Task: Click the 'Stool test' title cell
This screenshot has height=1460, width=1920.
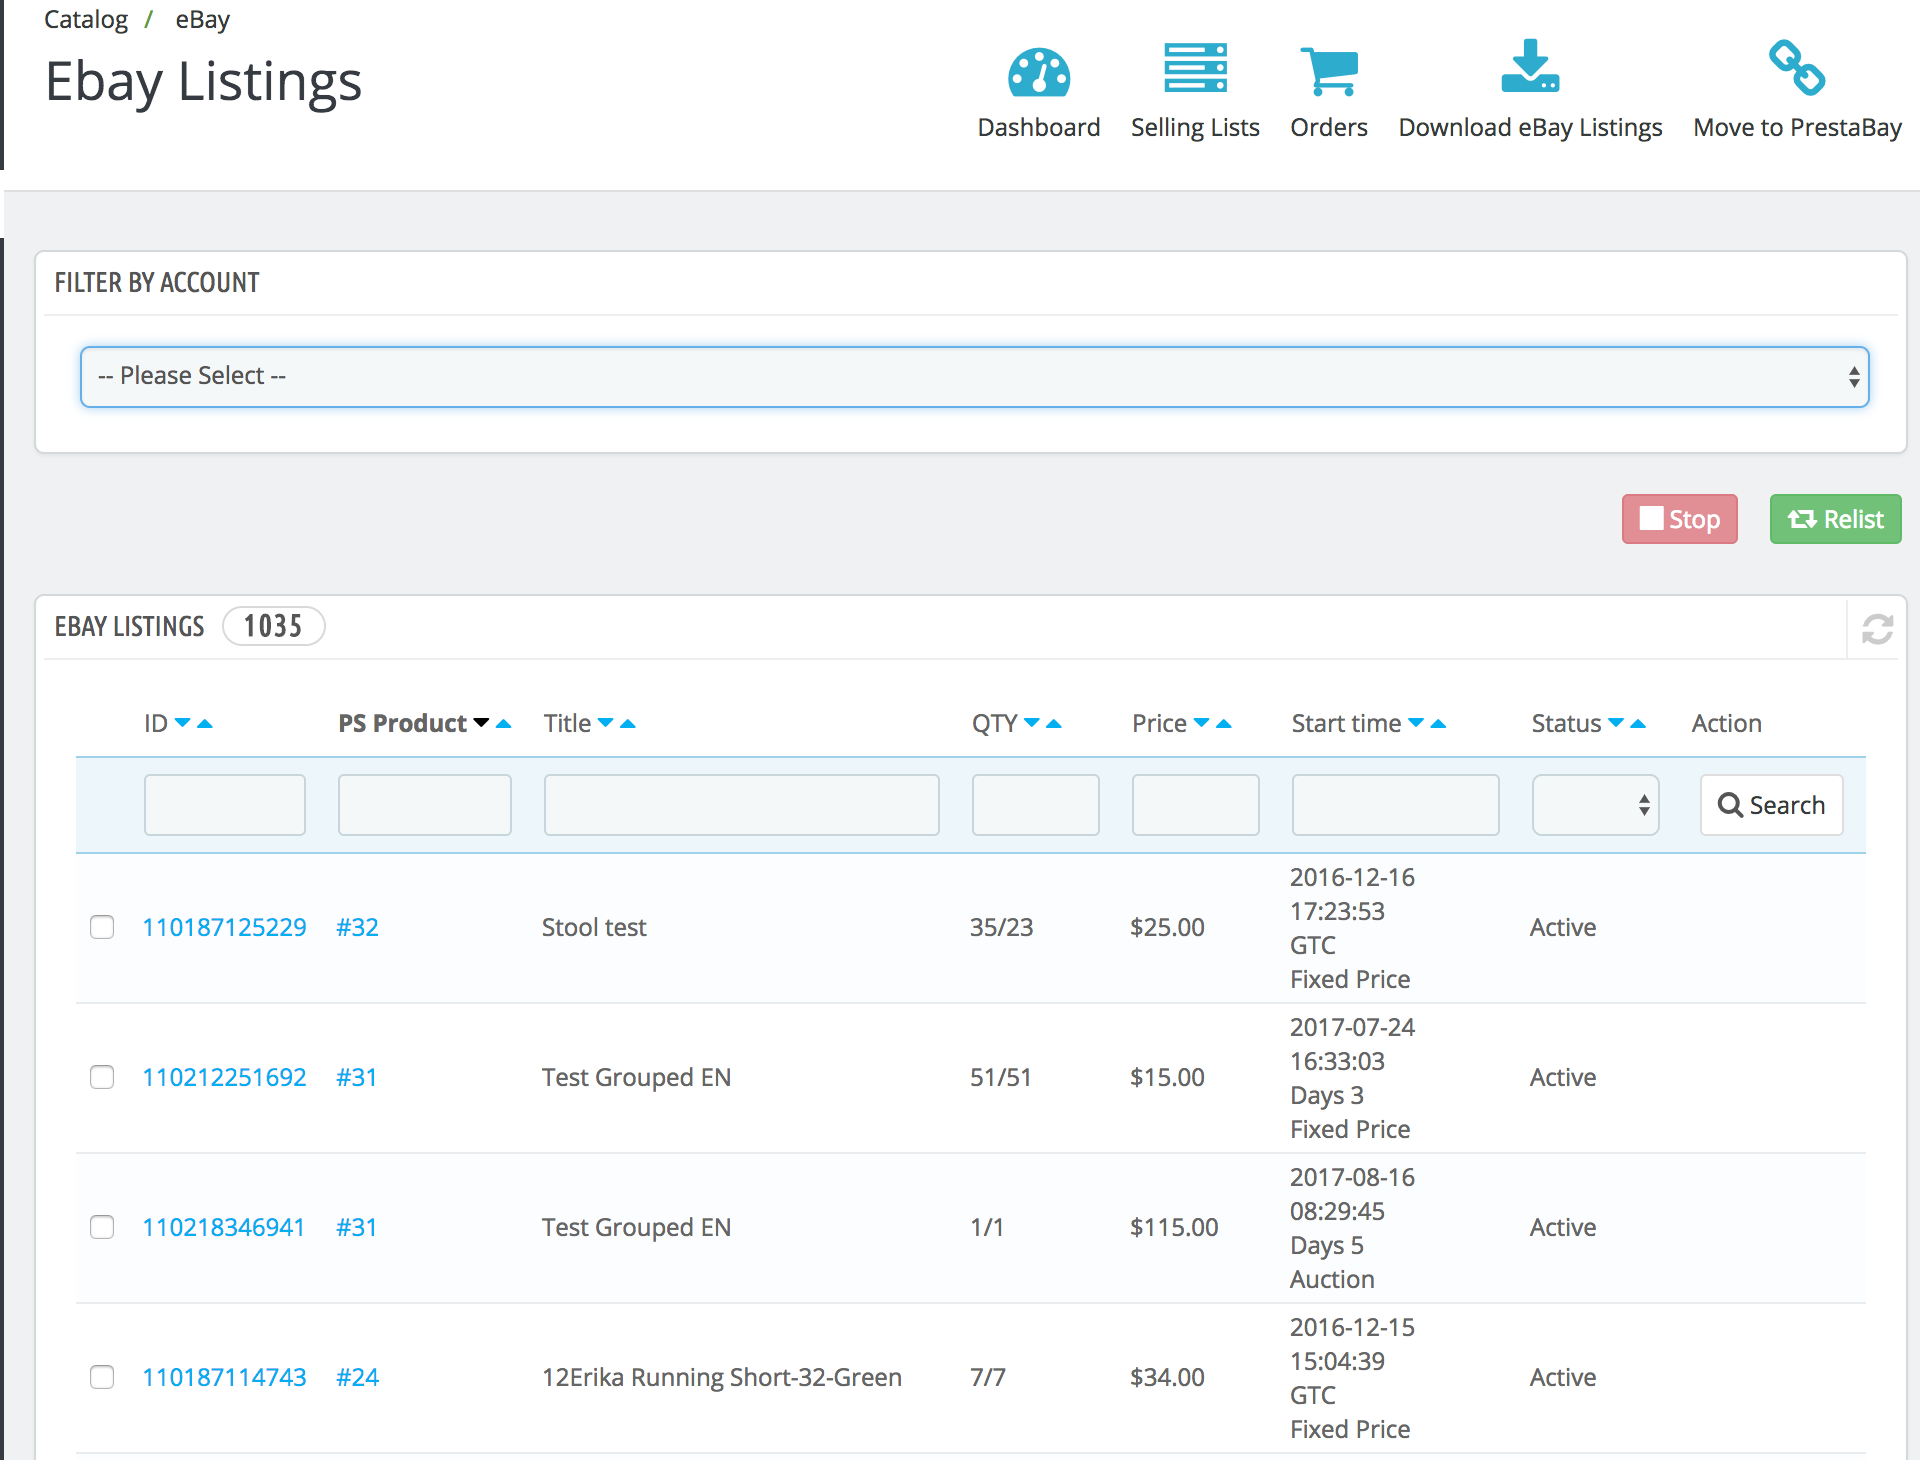Action: [594, 927]
